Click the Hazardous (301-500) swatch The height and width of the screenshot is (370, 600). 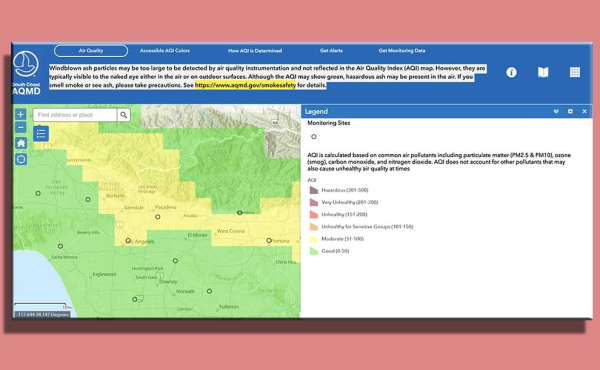pos(314,190)
